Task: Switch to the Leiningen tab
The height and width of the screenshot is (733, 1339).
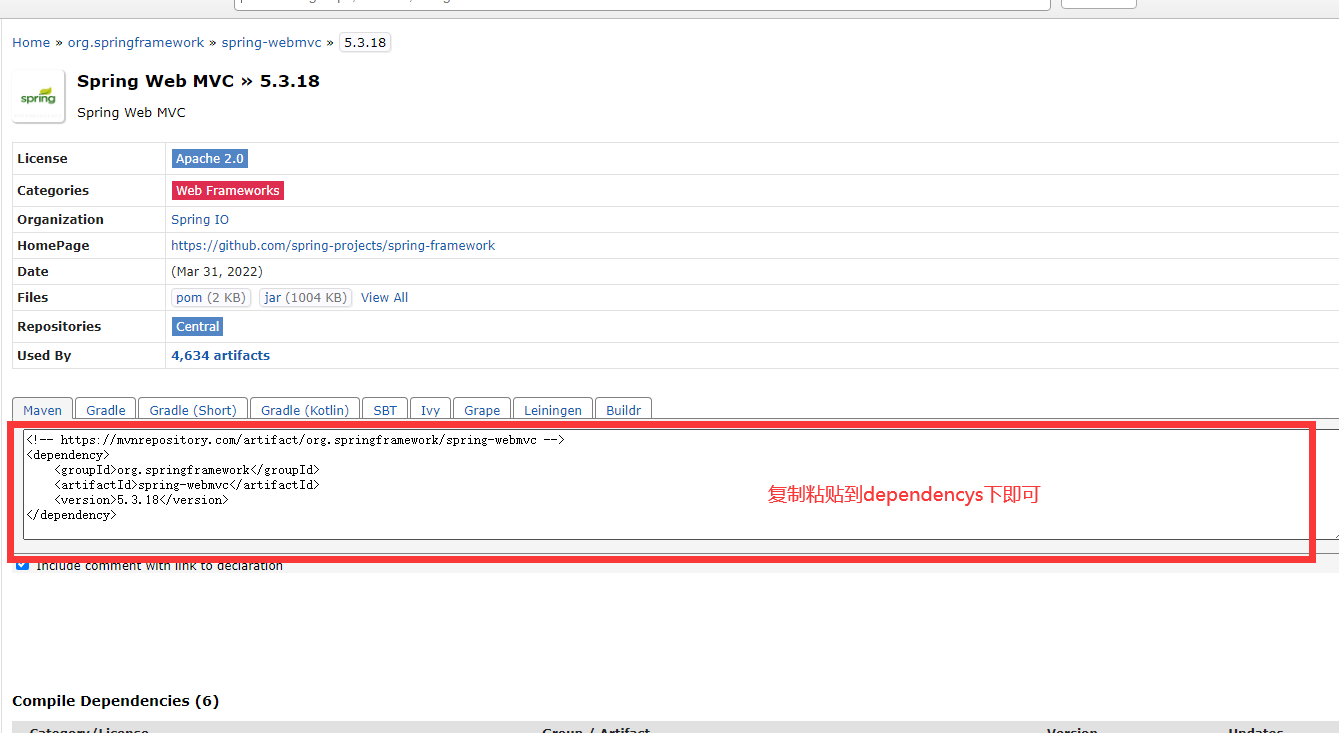Action: click(x=553, y=410)
